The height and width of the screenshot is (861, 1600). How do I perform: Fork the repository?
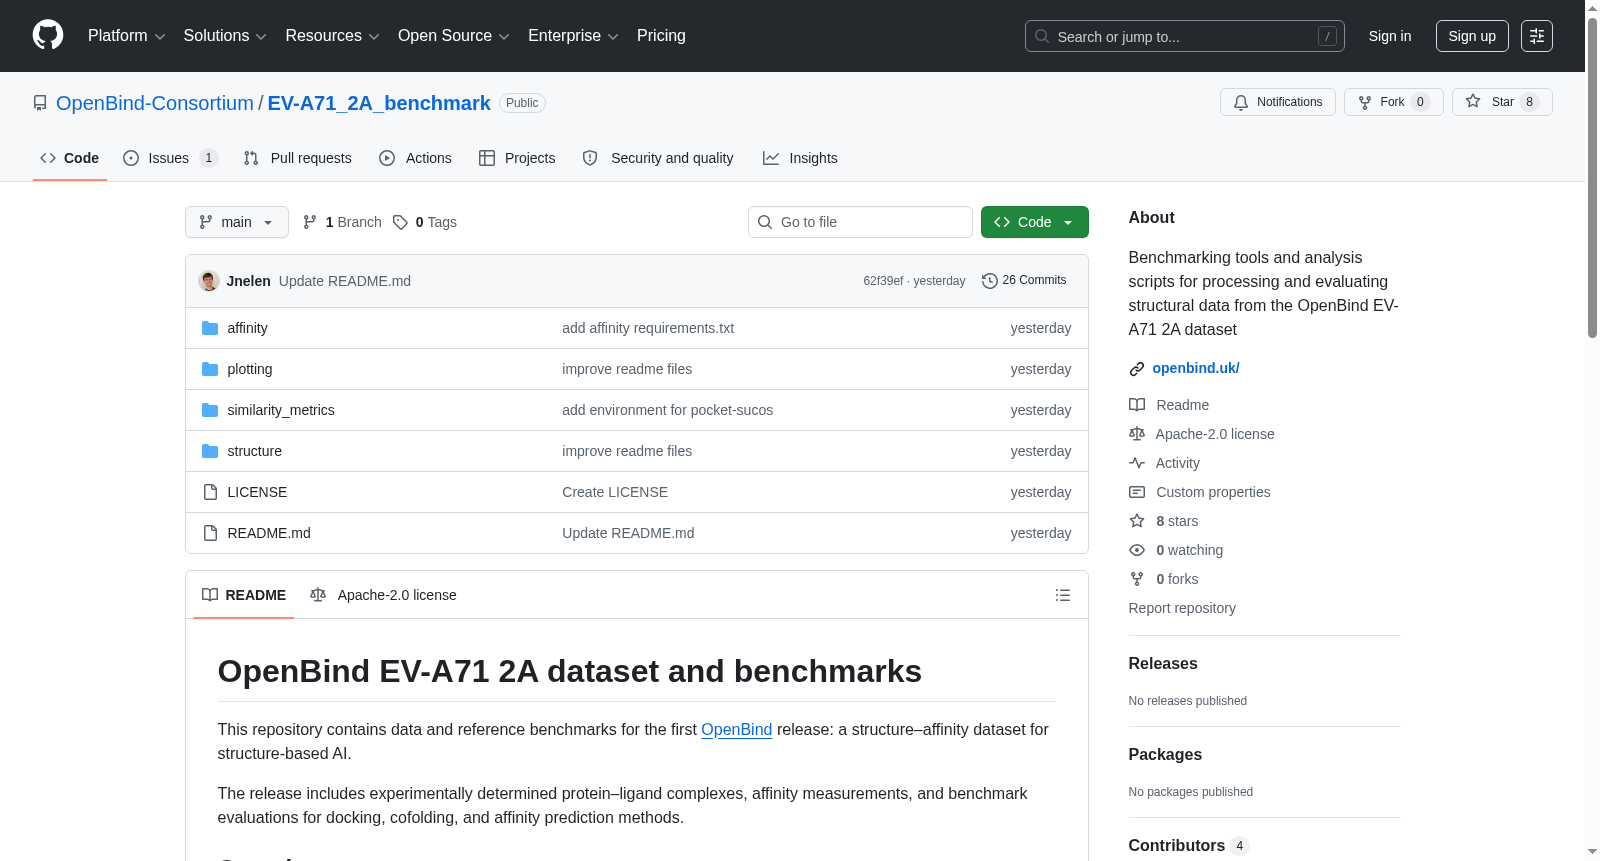pos(1394,102)
